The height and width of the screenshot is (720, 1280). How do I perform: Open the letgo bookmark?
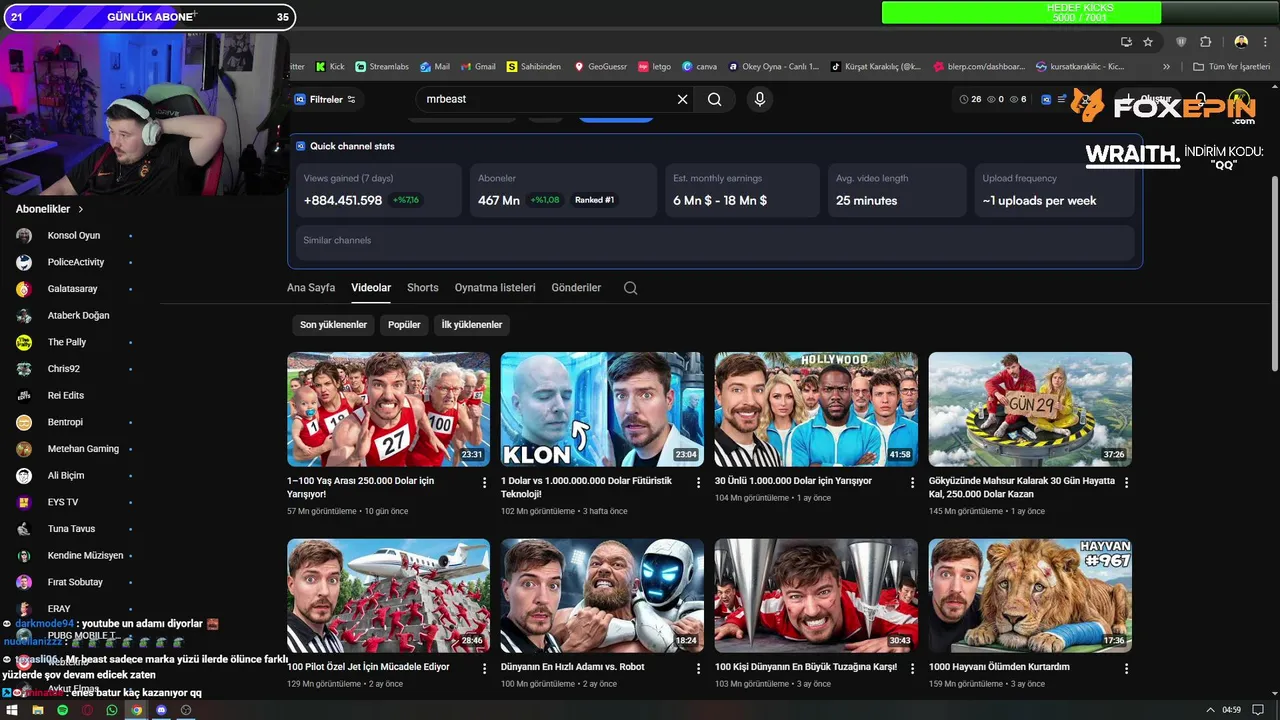point(655,67)
